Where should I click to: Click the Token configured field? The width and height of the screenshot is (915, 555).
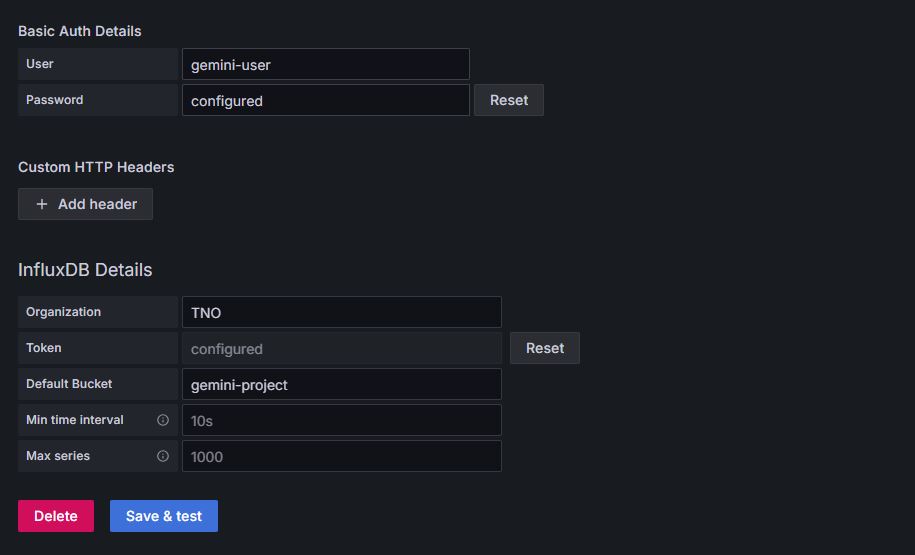(341, 348)
